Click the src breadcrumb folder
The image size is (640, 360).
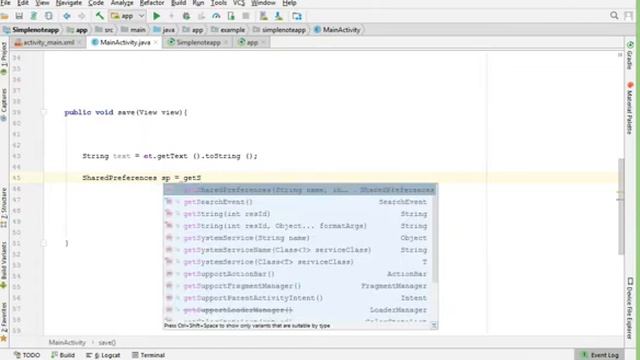click(104, 30)
